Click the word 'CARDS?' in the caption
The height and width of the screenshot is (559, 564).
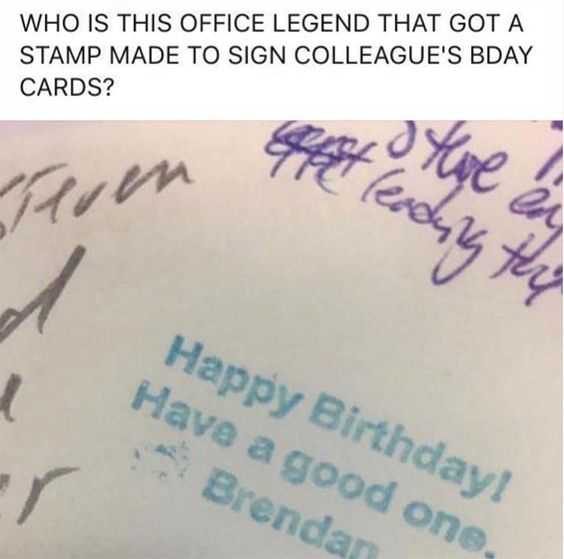click(67, 88)
